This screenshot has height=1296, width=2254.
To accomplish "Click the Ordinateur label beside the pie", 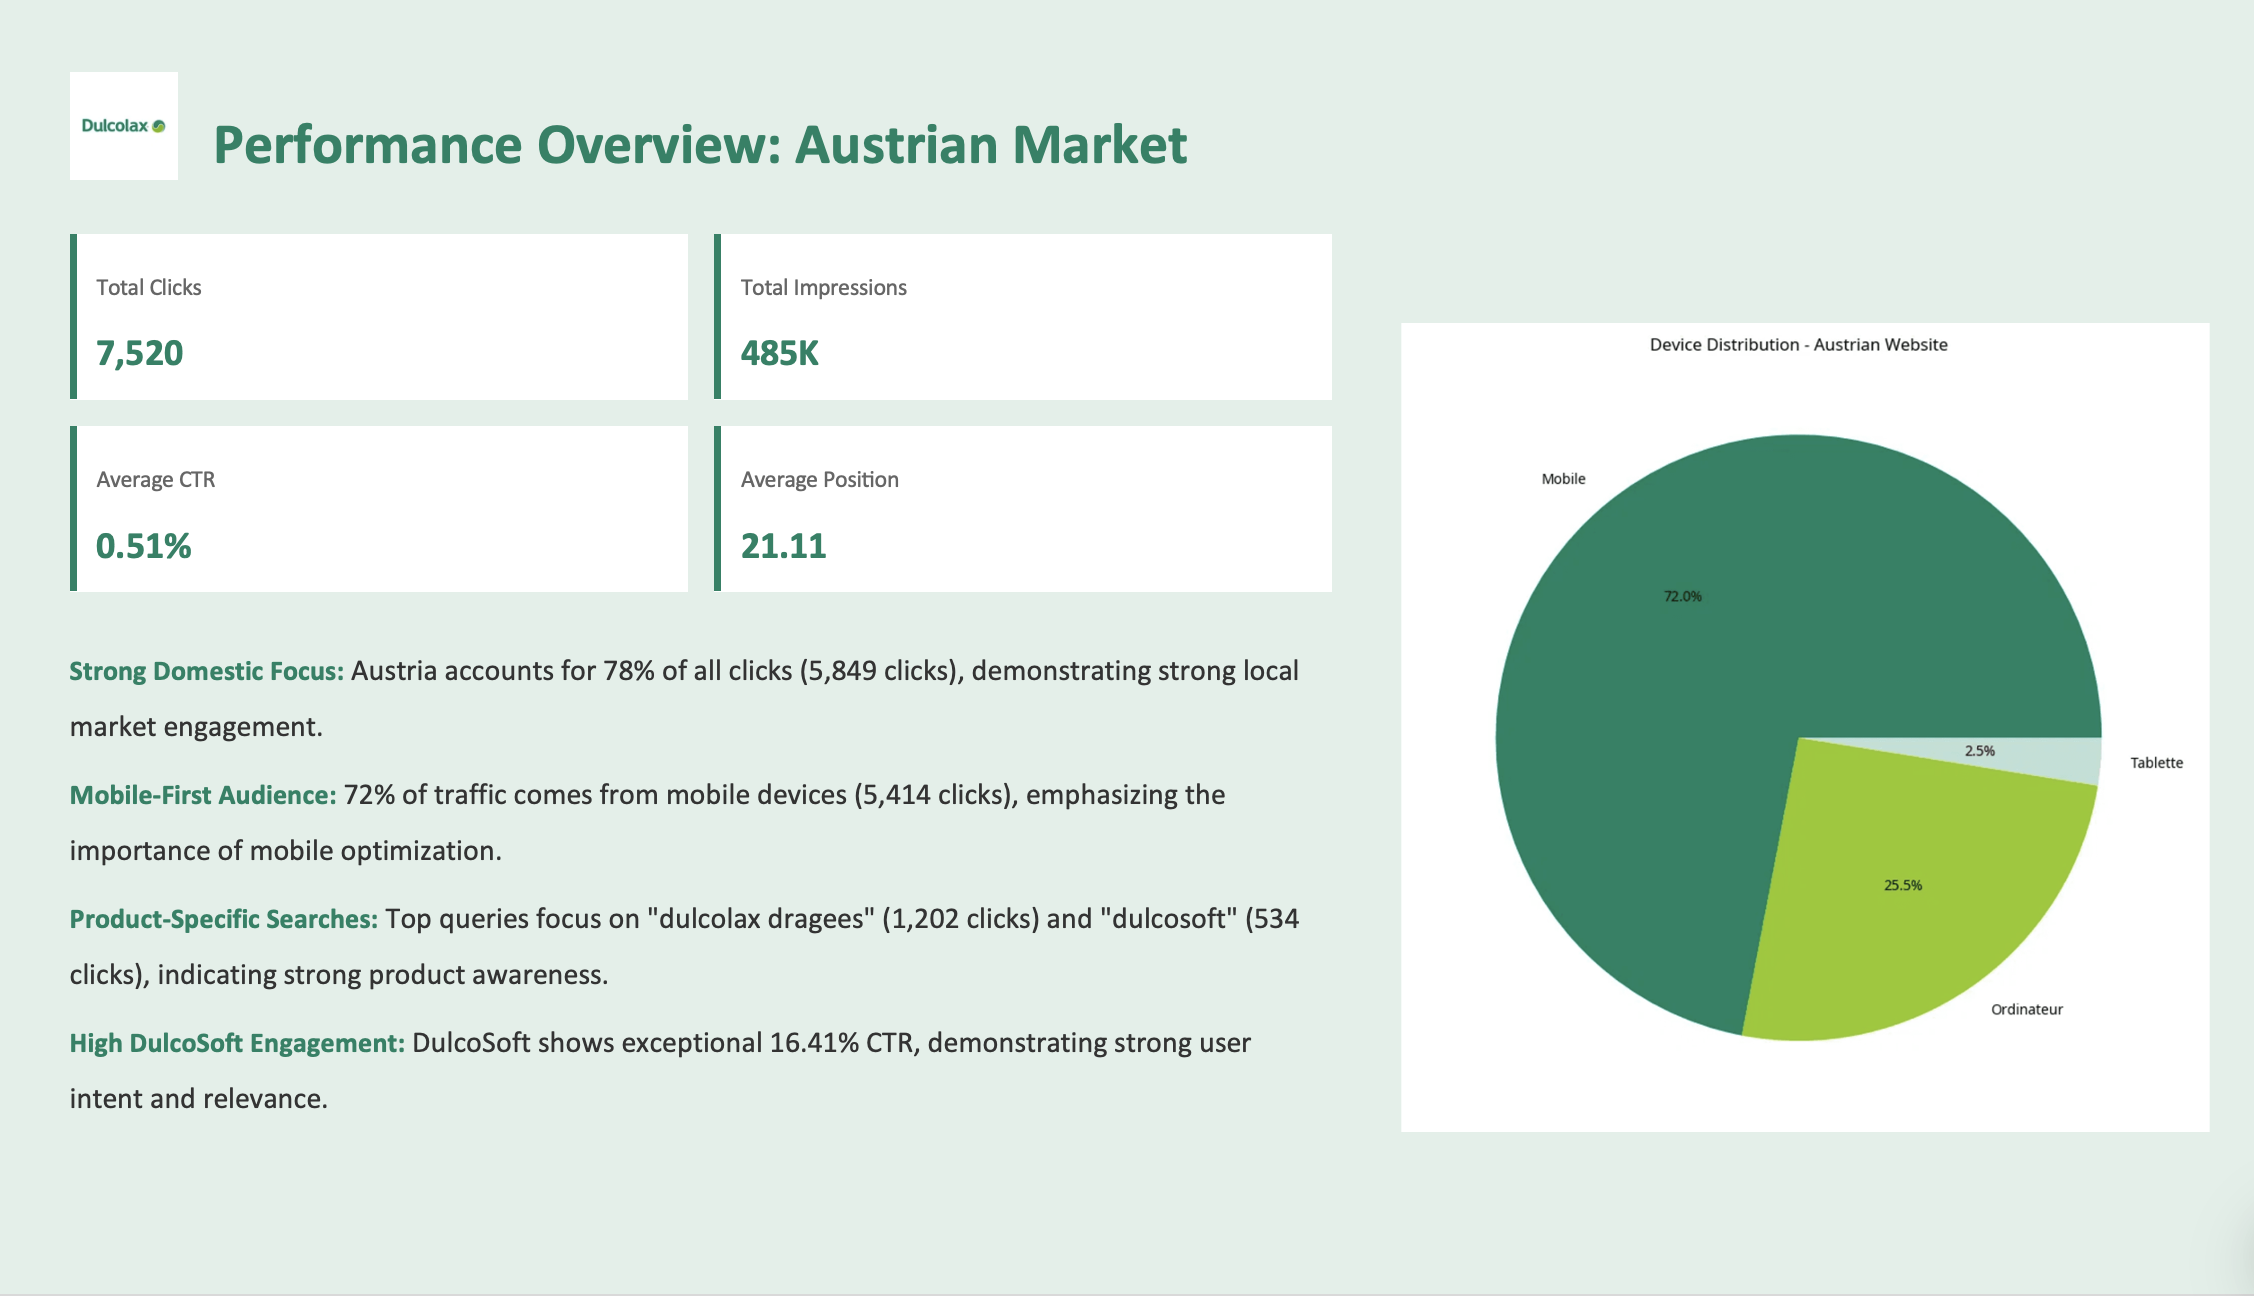I will (x=2027, y=1010).
